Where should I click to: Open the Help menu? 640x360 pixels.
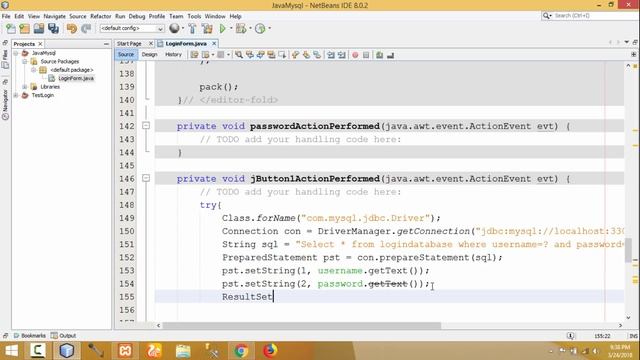coord(236,16)
